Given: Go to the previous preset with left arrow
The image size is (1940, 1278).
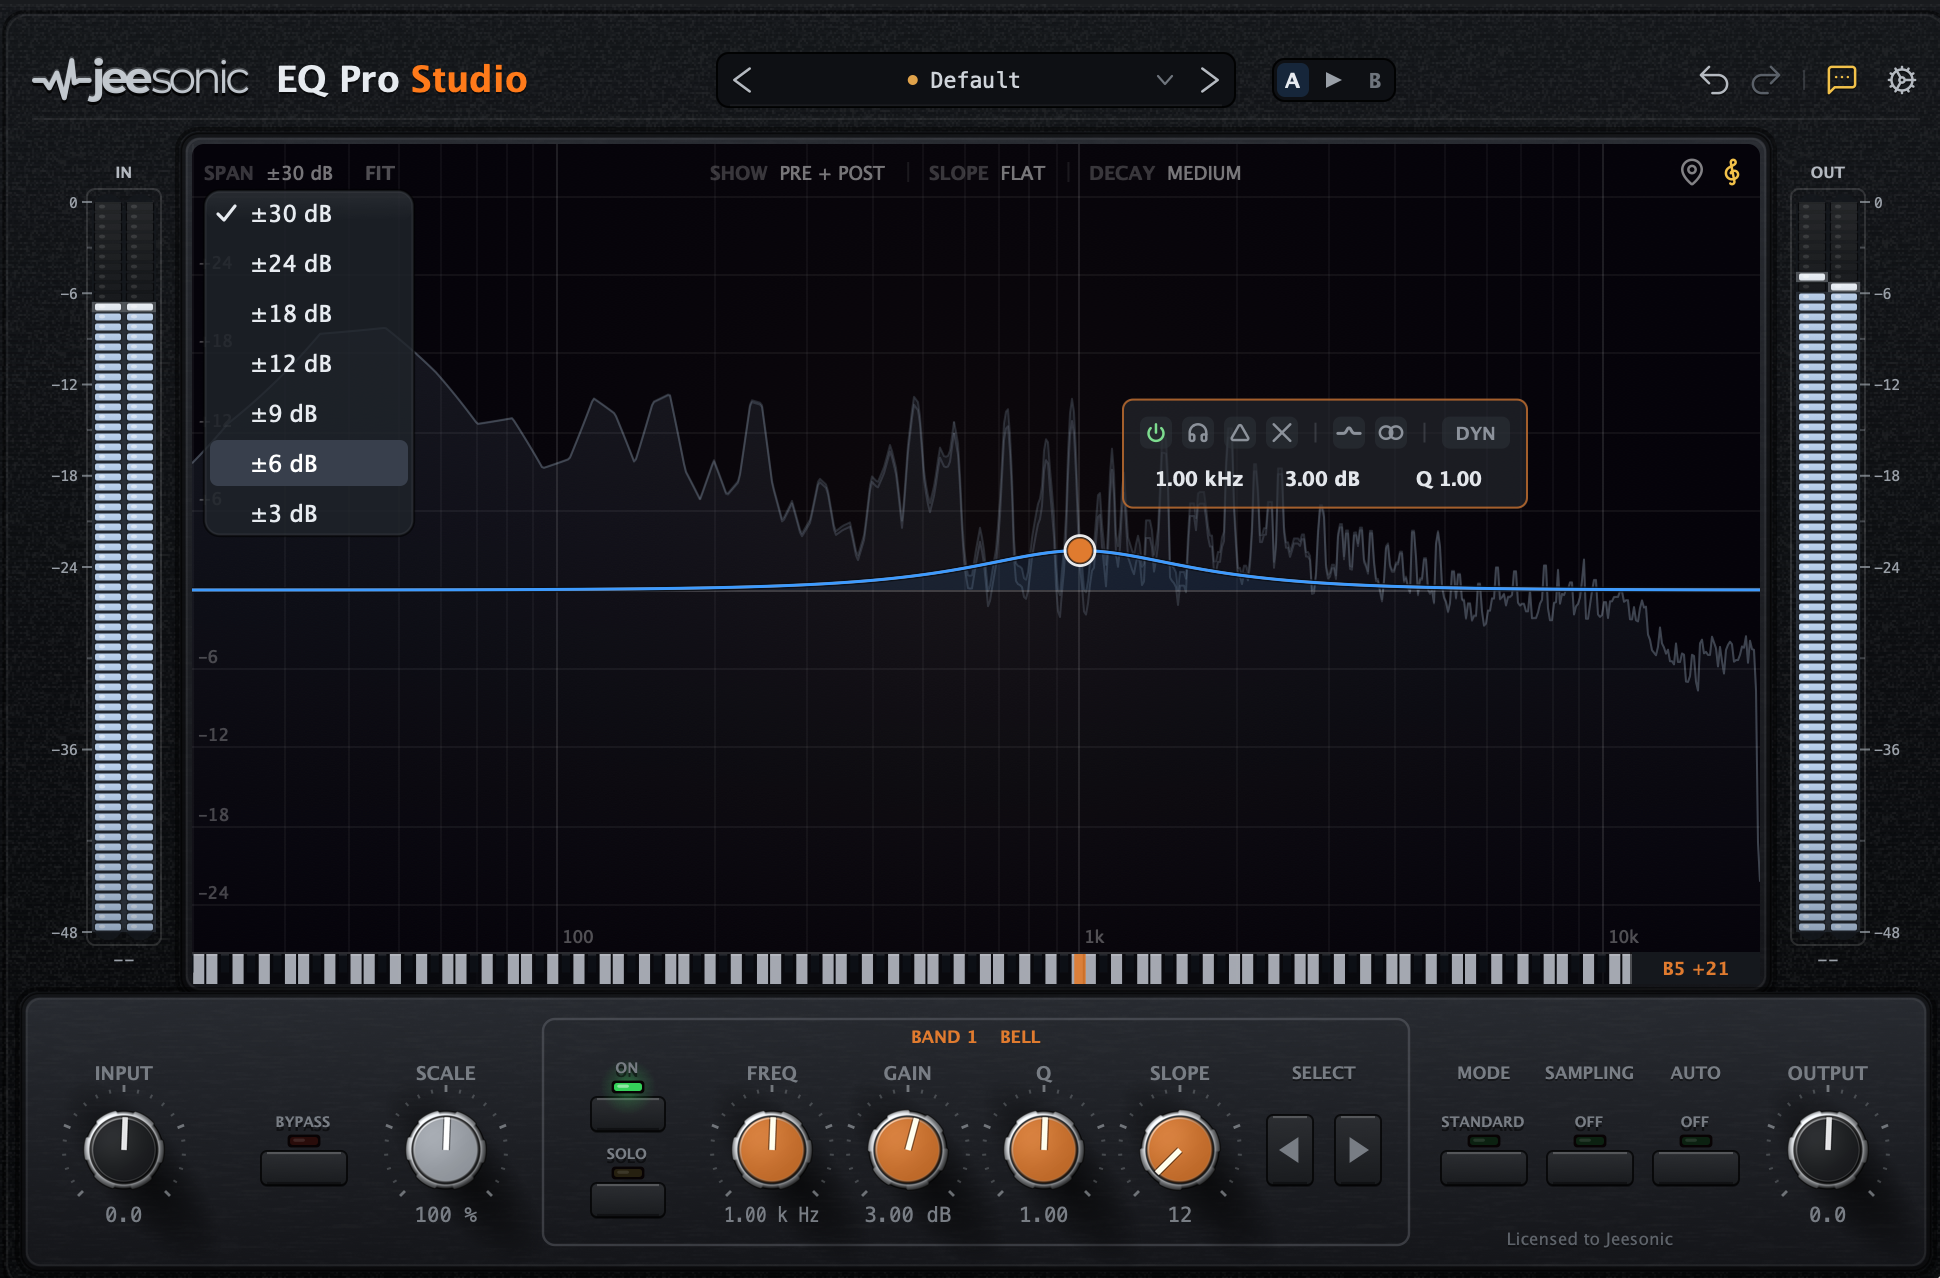Looking at the screenshot, I should click(x=742, y=80).
